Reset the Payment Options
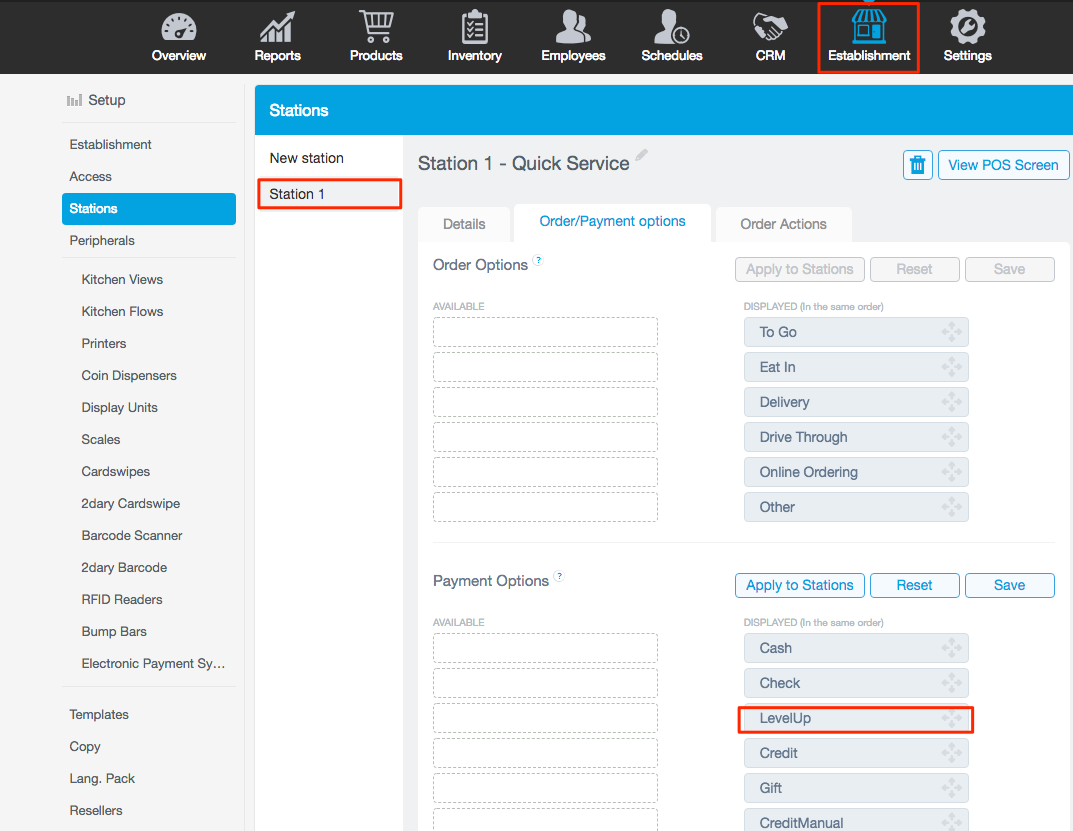The image size is (1073, 831). [x=914, y=585]
